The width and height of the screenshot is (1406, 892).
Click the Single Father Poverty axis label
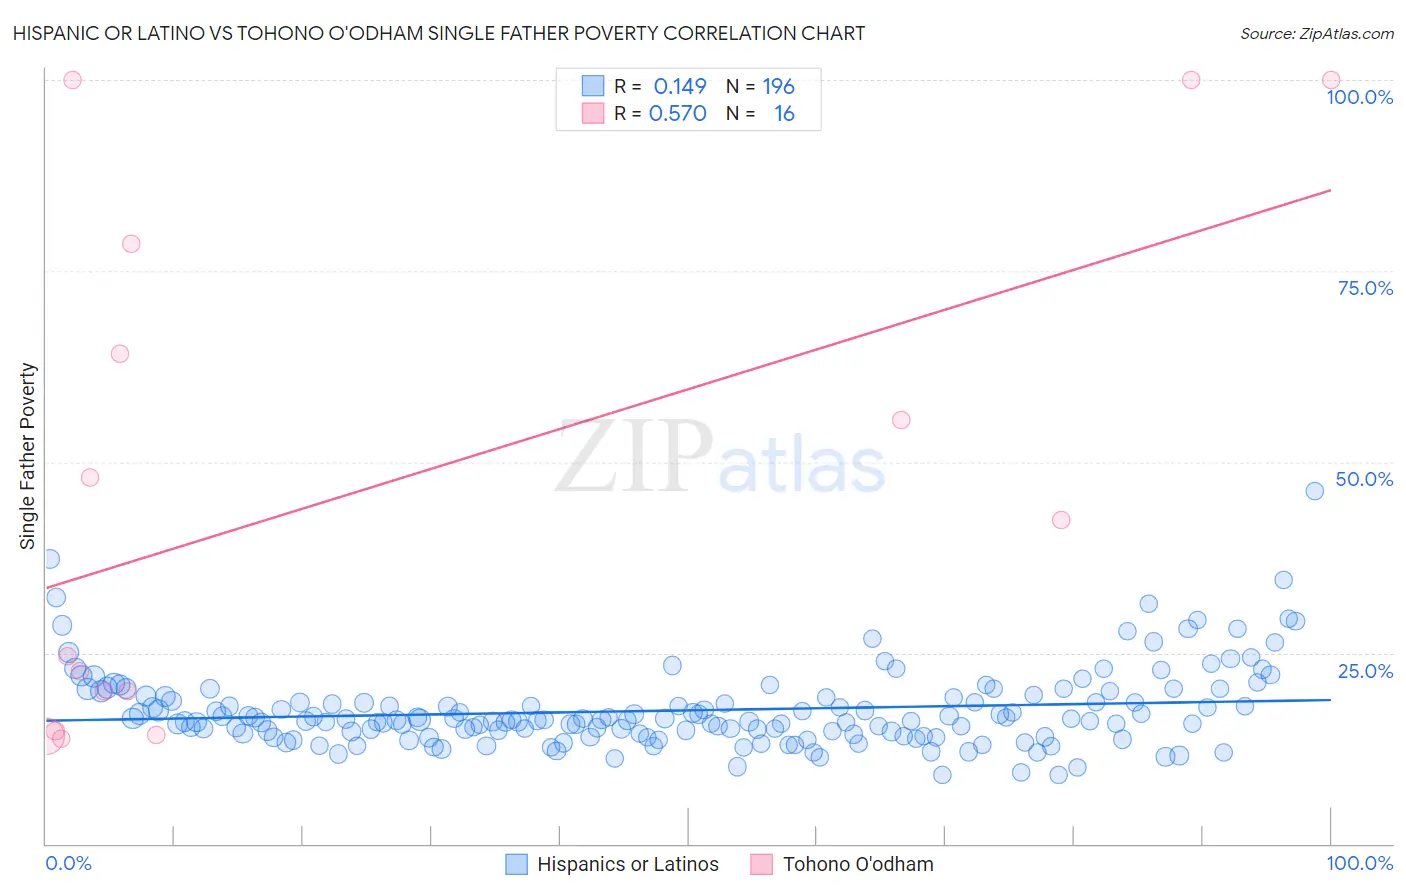(x=28, y=456)
